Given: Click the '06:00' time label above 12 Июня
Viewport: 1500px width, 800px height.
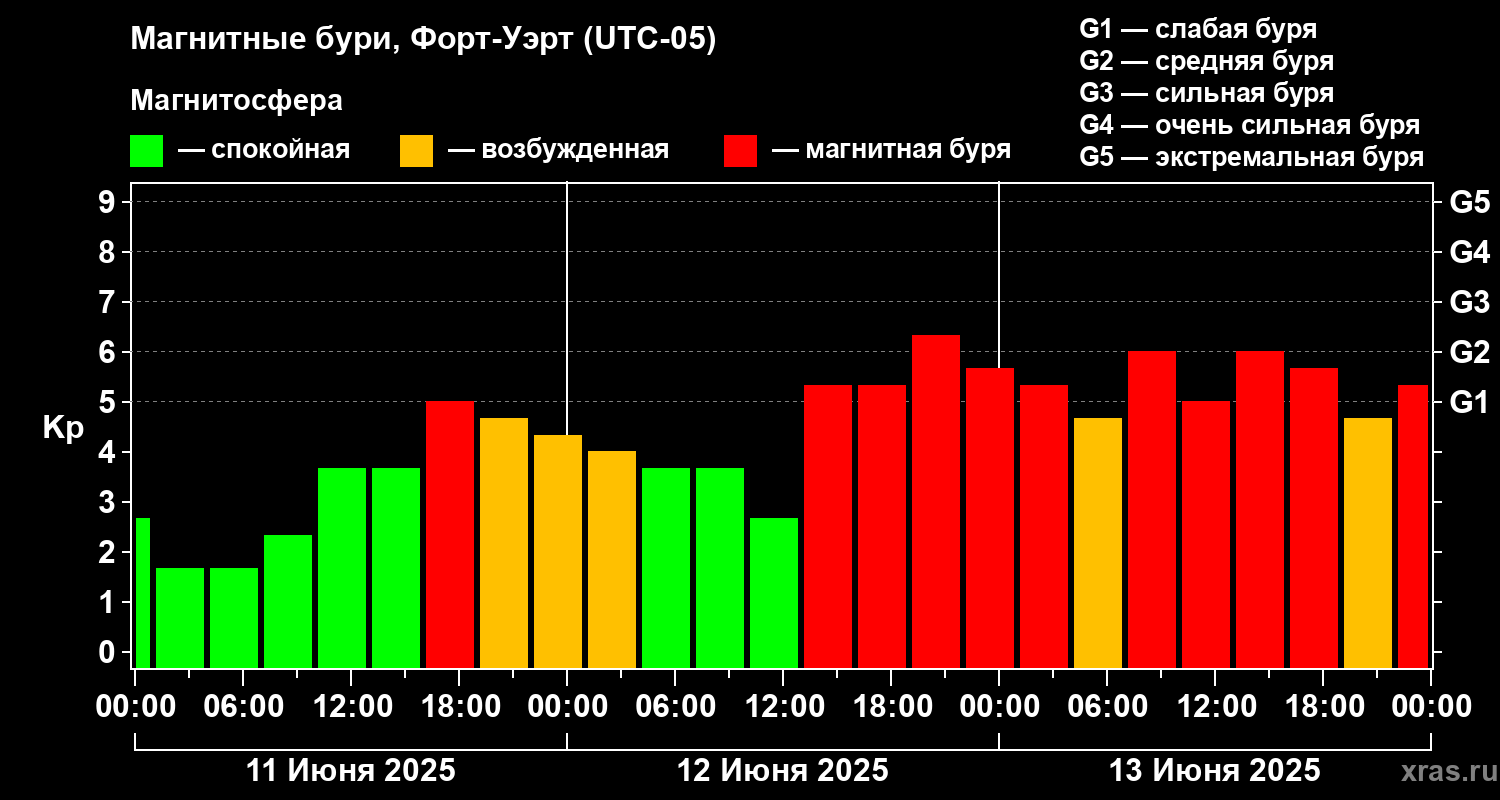Looking at the screenshot, I should tap(674, 706).
